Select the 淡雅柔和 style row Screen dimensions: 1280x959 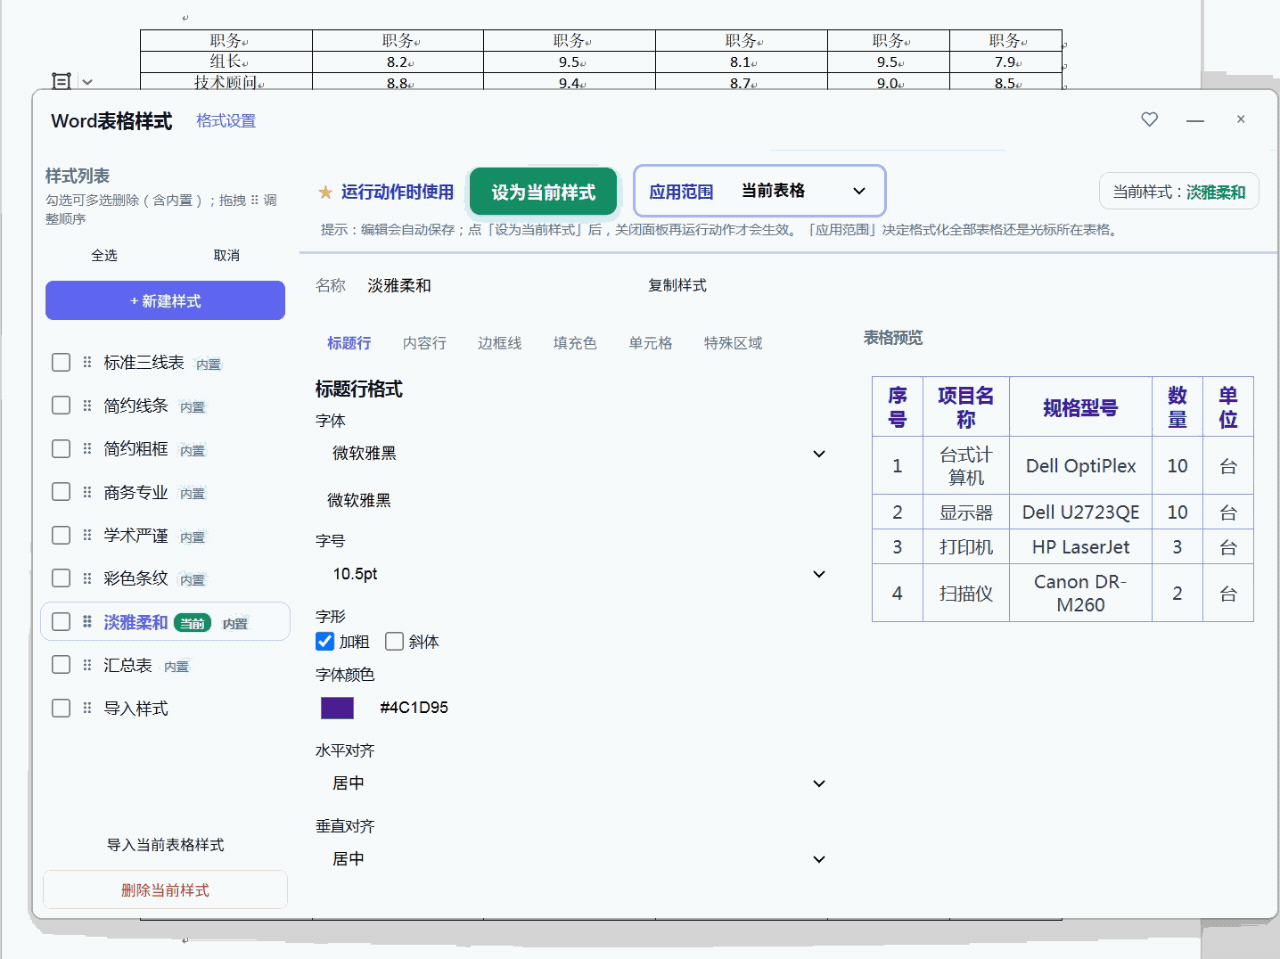click(165, 621)
